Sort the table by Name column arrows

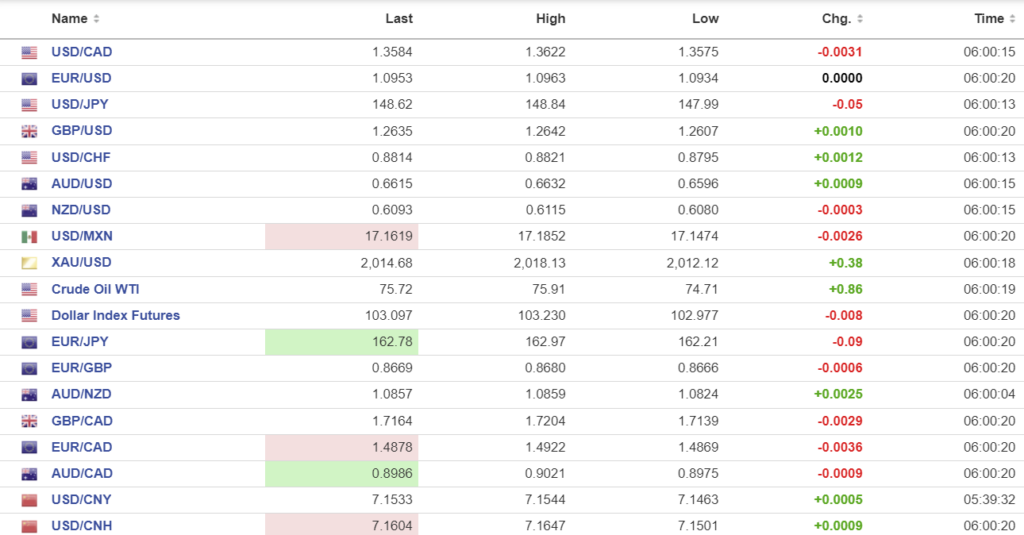pyautogui.click(x=96, y=19)
